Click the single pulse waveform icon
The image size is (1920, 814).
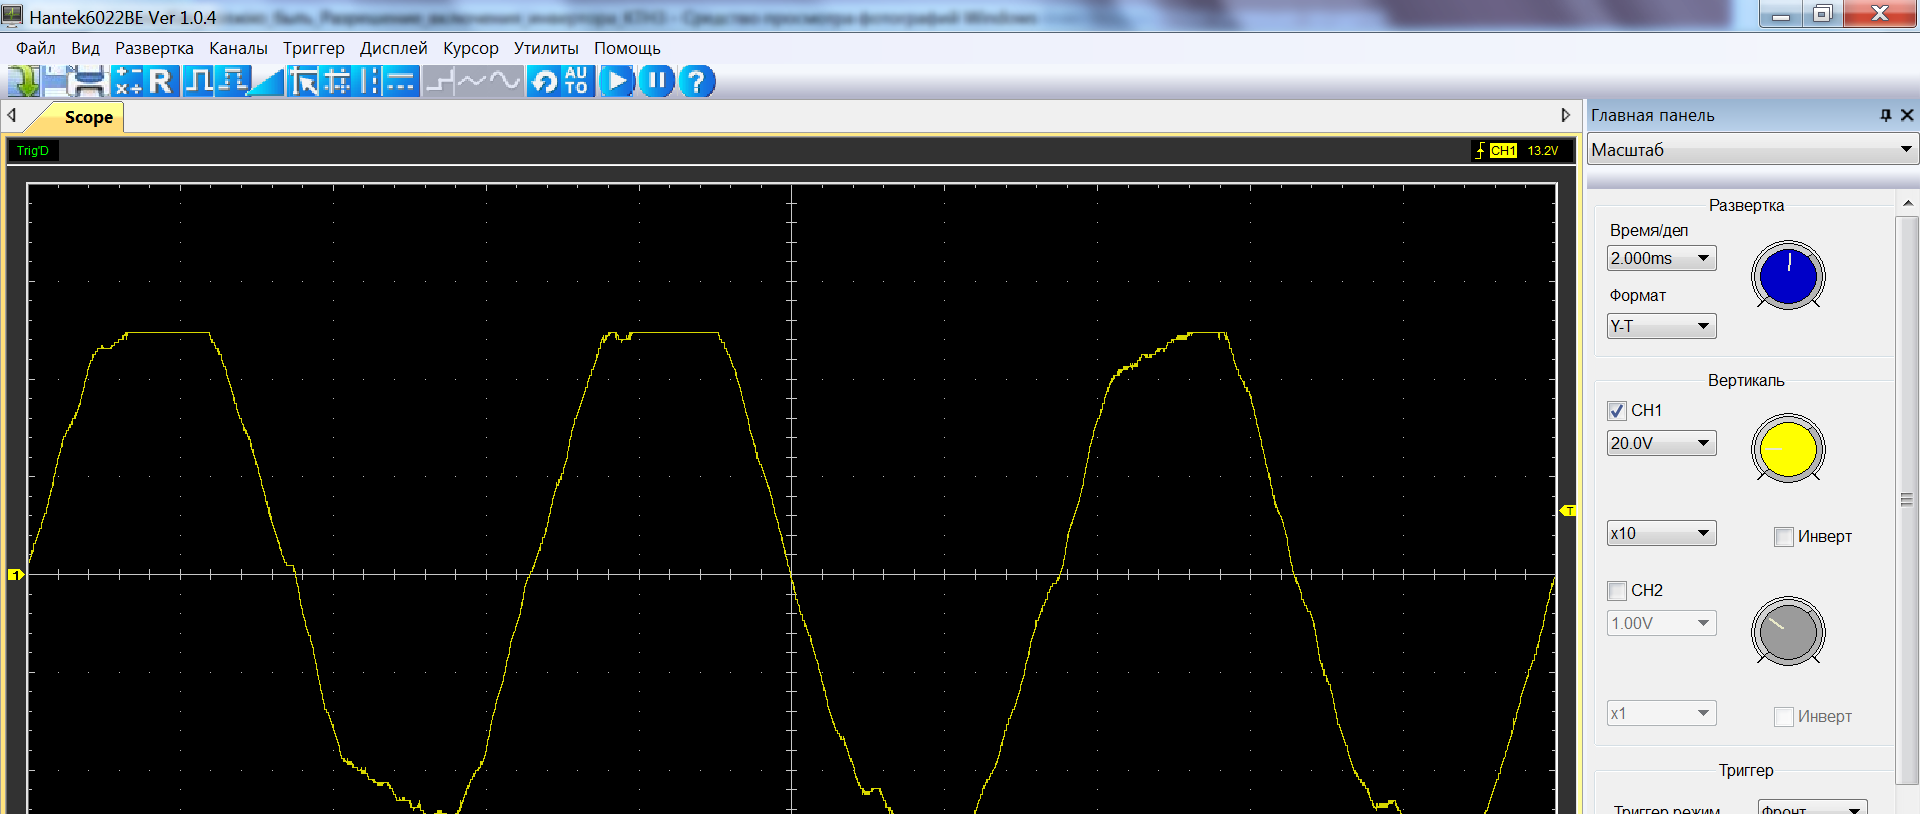(x=198, y=81)
